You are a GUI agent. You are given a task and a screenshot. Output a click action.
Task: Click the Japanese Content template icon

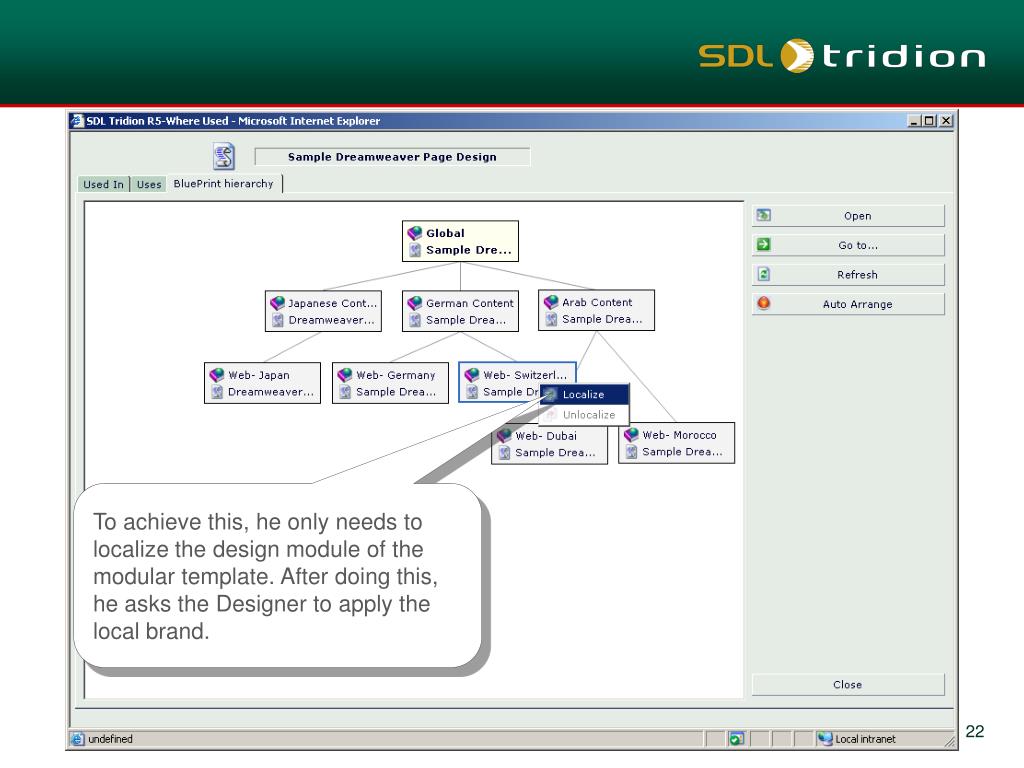coord(278,320)
